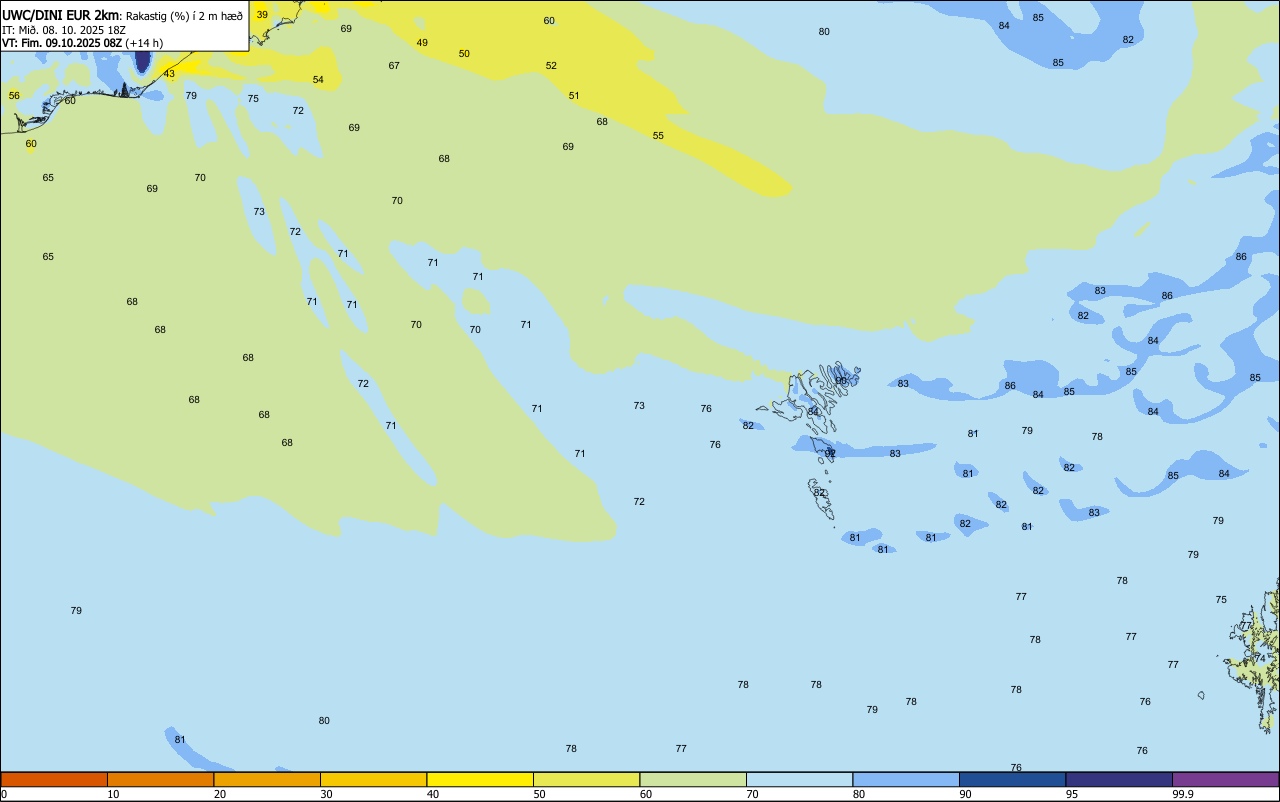1280x802 pixels.
Task: Click the dark navy high-humidity patch near Iceland
Action: 142,61
